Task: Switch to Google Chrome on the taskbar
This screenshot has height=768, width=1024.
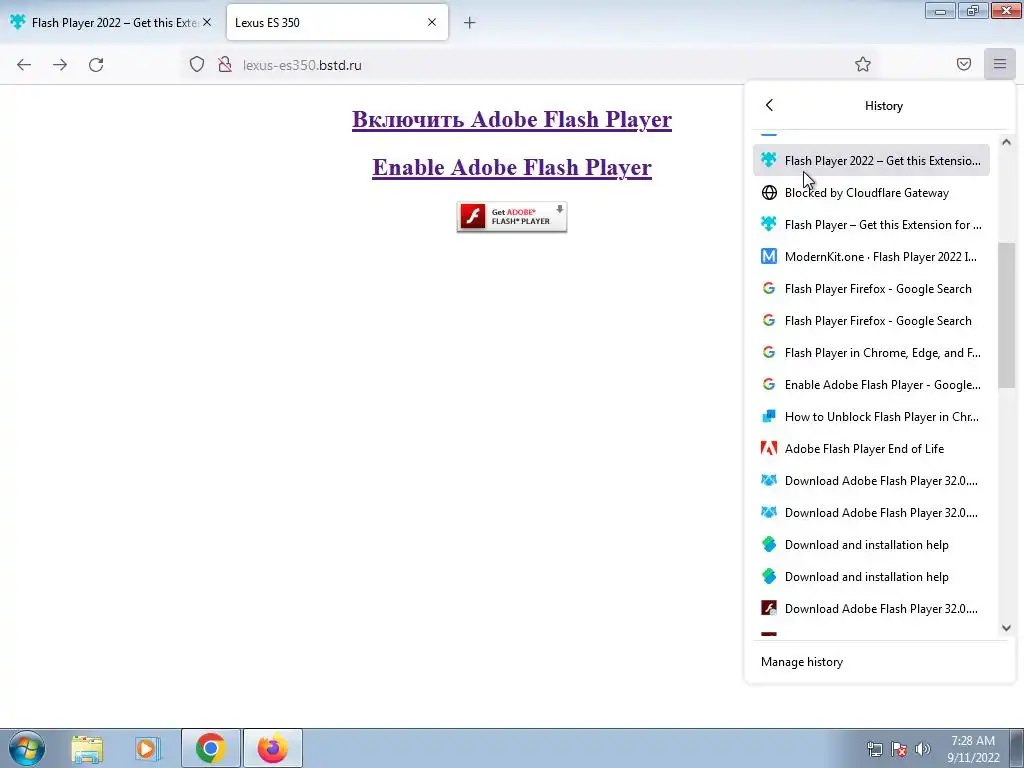Action: click(210, 748)
